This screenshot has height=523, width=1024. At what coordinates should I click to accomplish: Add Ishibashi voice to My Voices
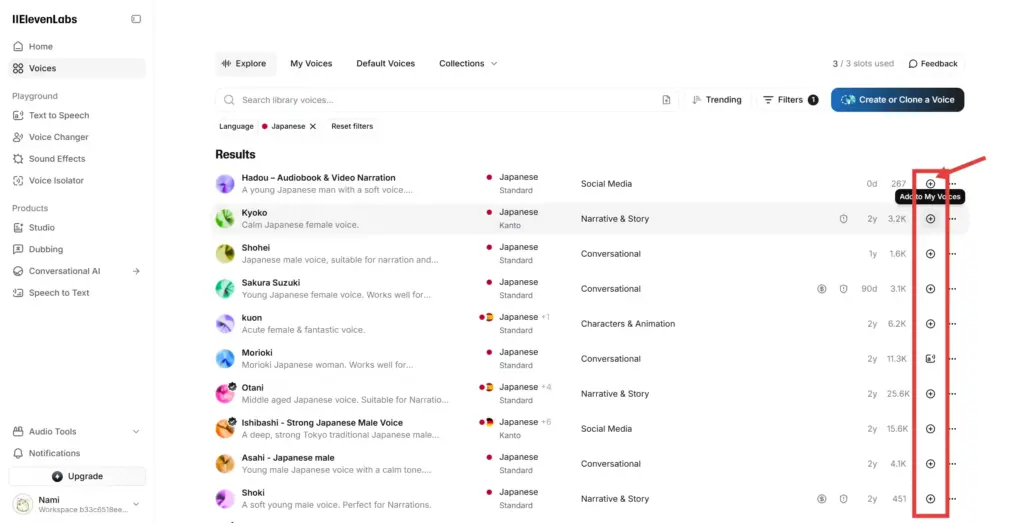click(x=930, y=429)
